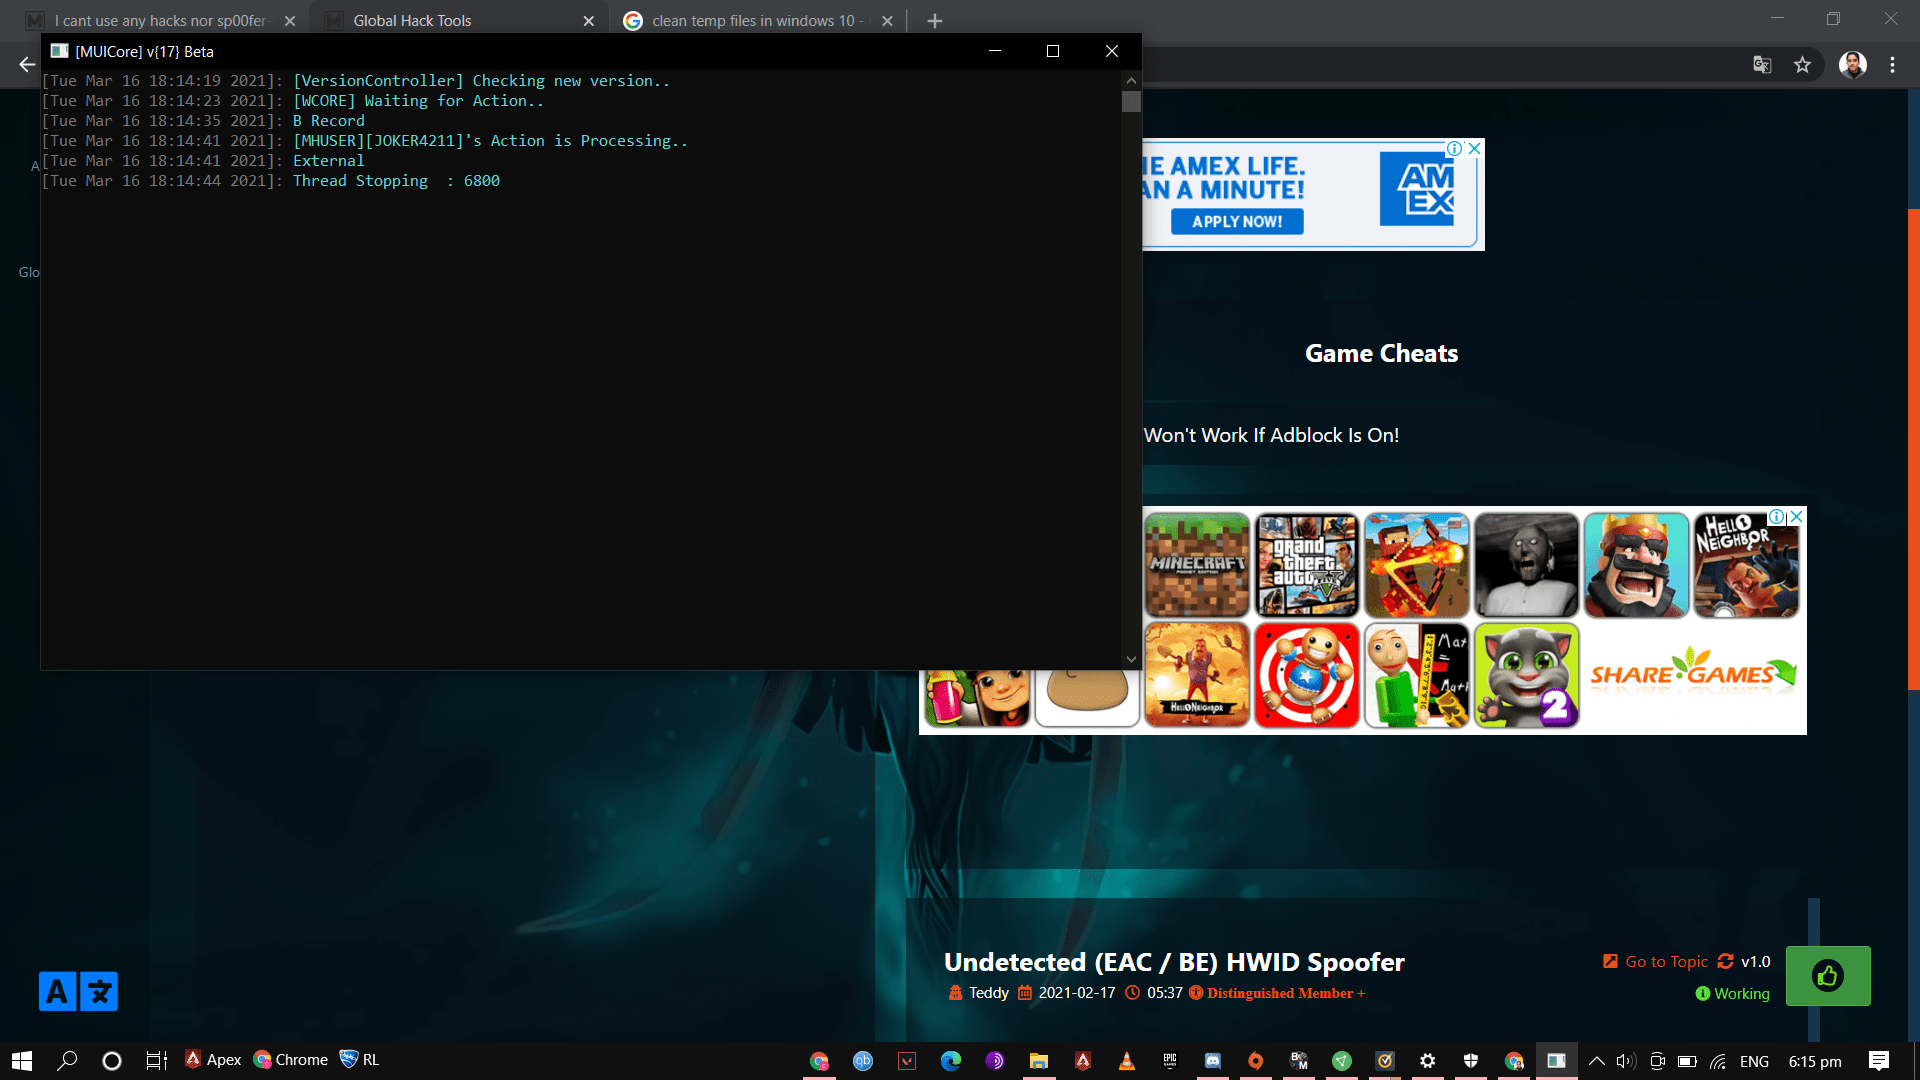This screenshot has height=1080, width=1920.
Task: Close the Share Games ad
Action: (x=1796, y=516)
